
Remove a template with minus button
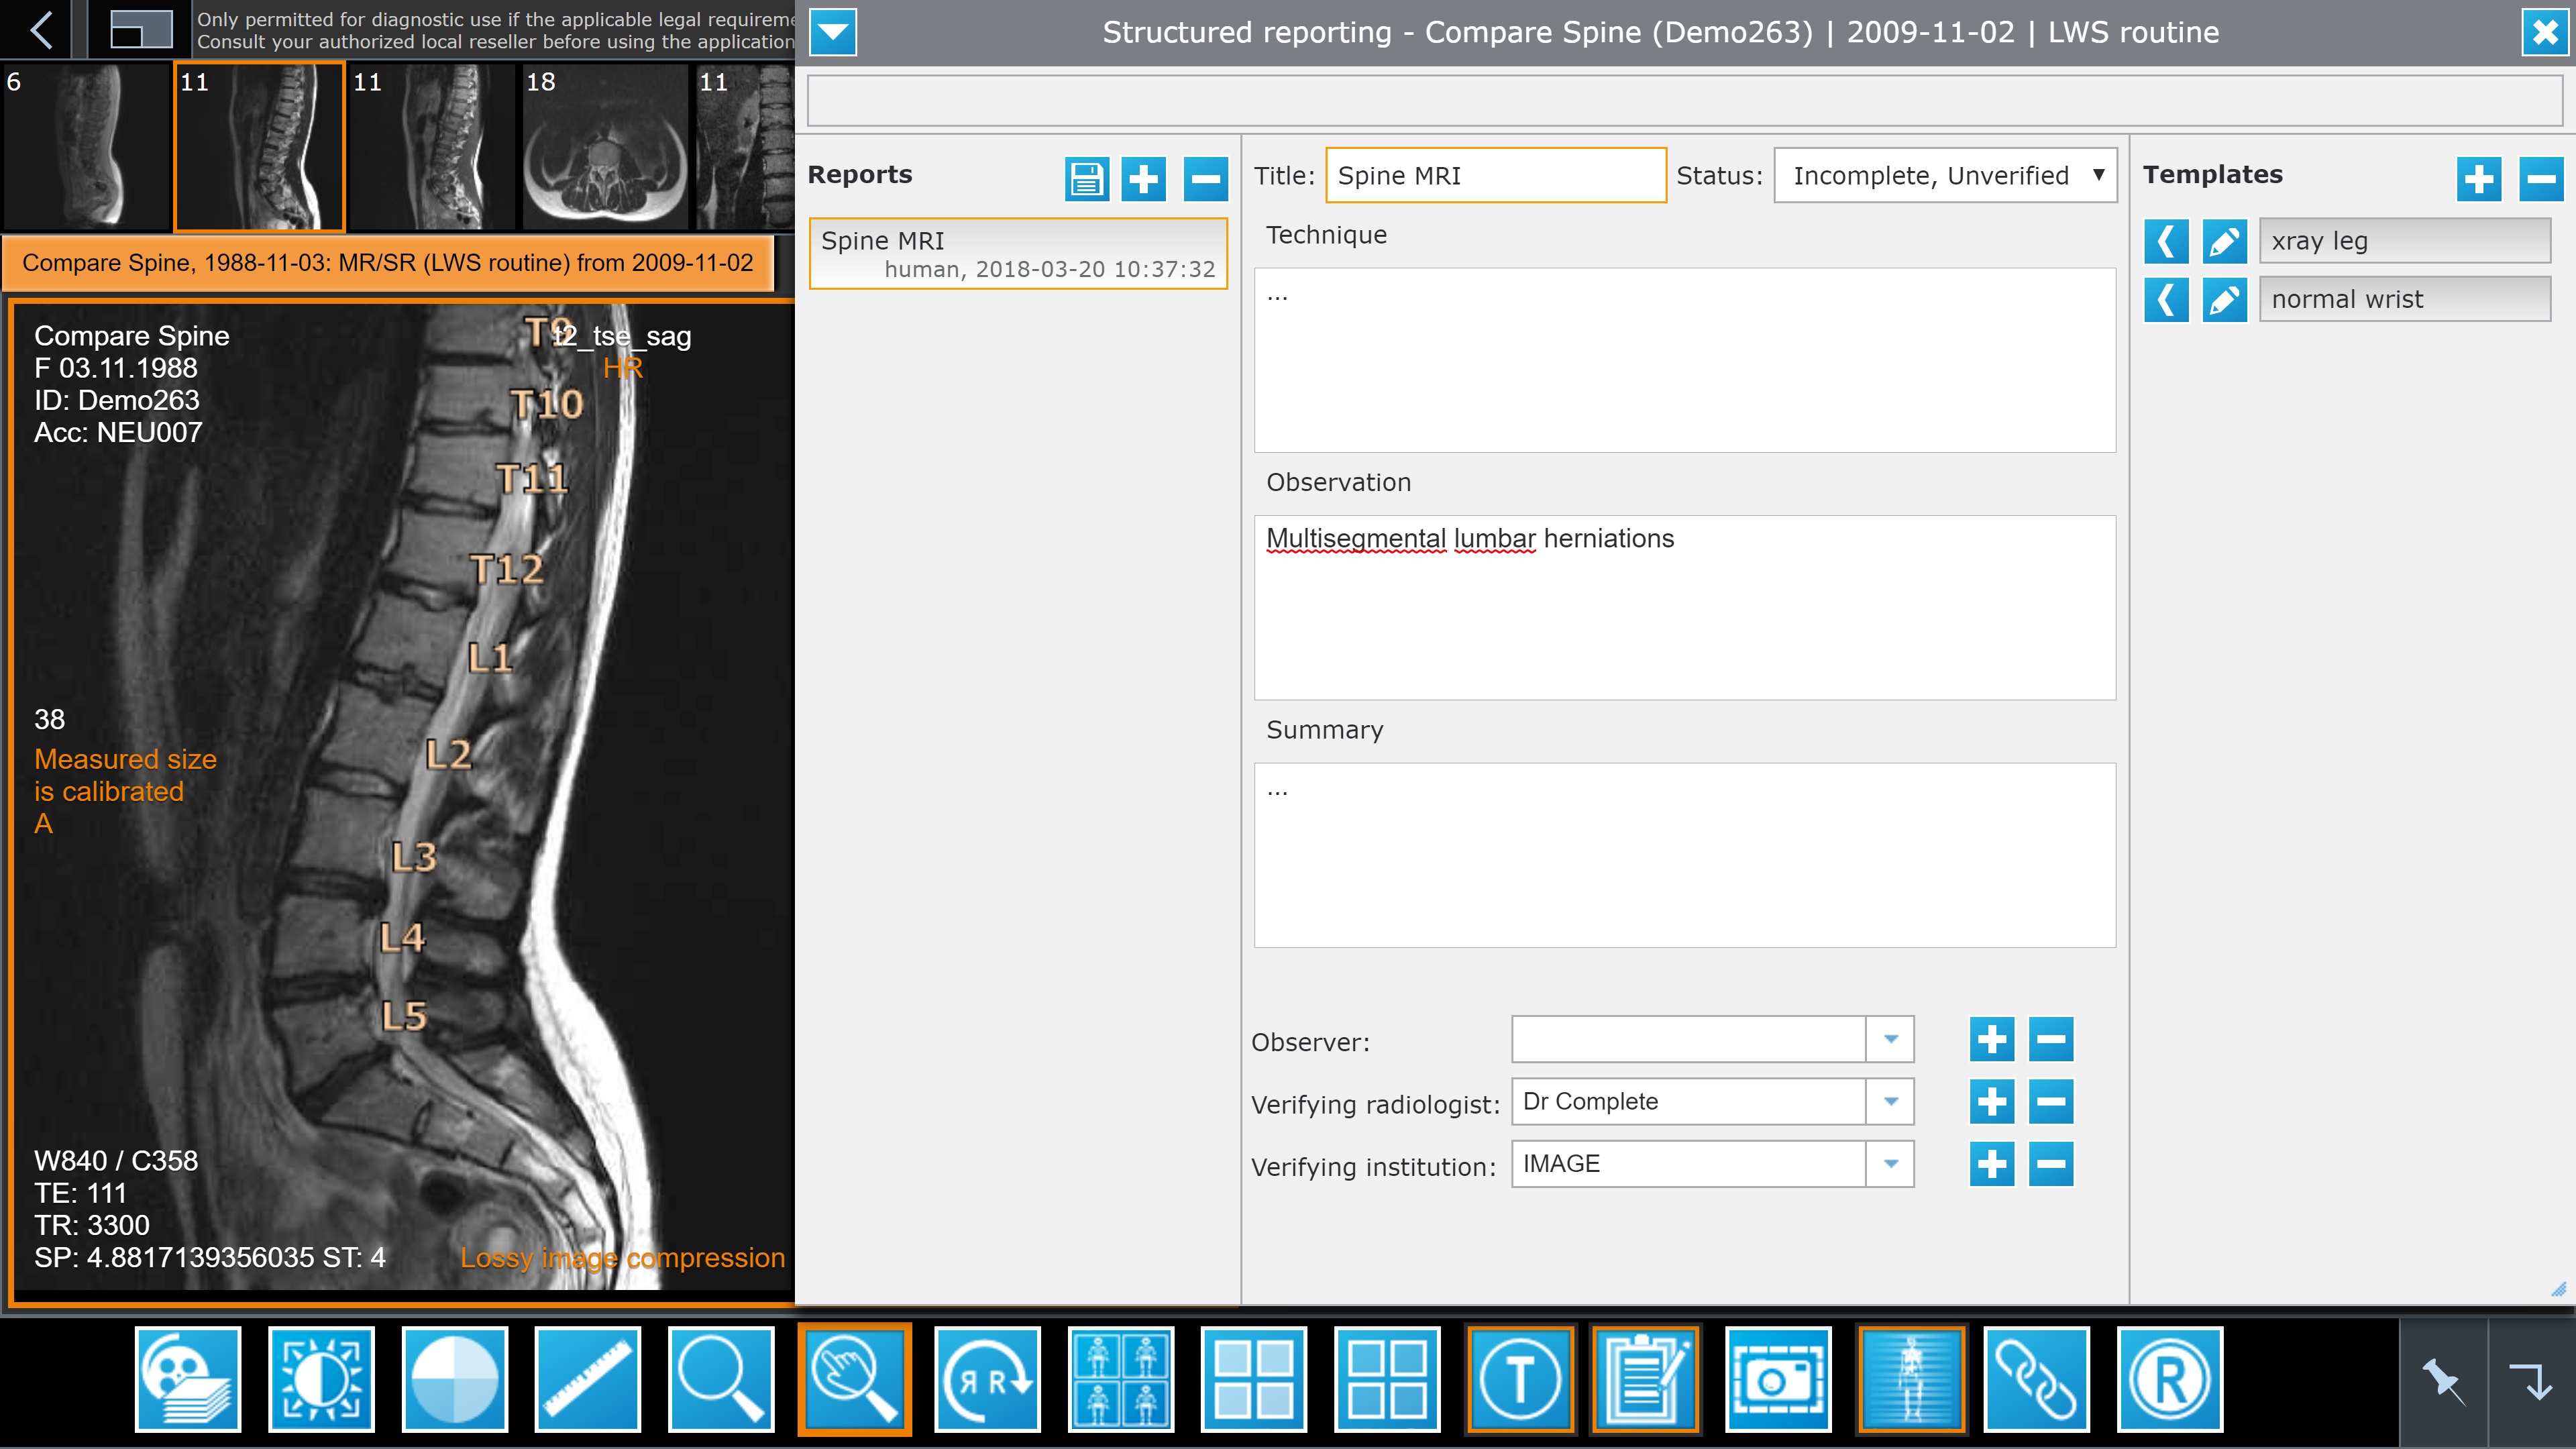tap(2540, 179)
